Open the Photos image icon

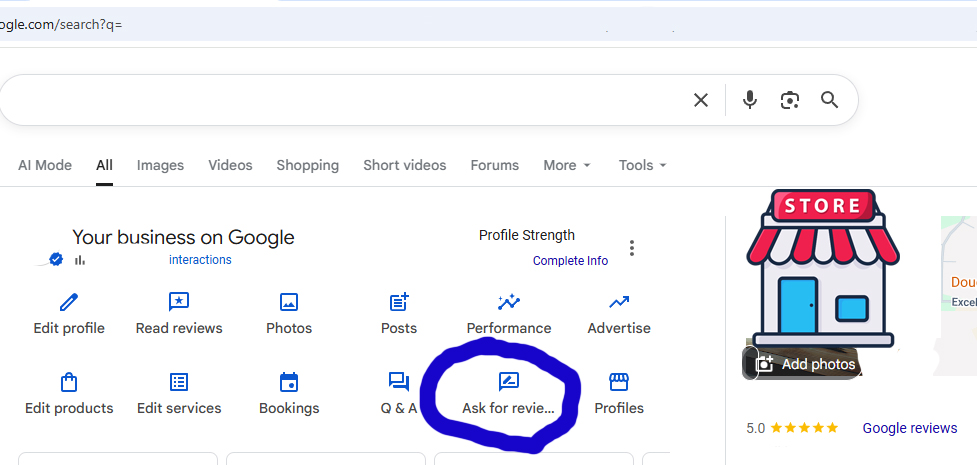pos(288,302)
